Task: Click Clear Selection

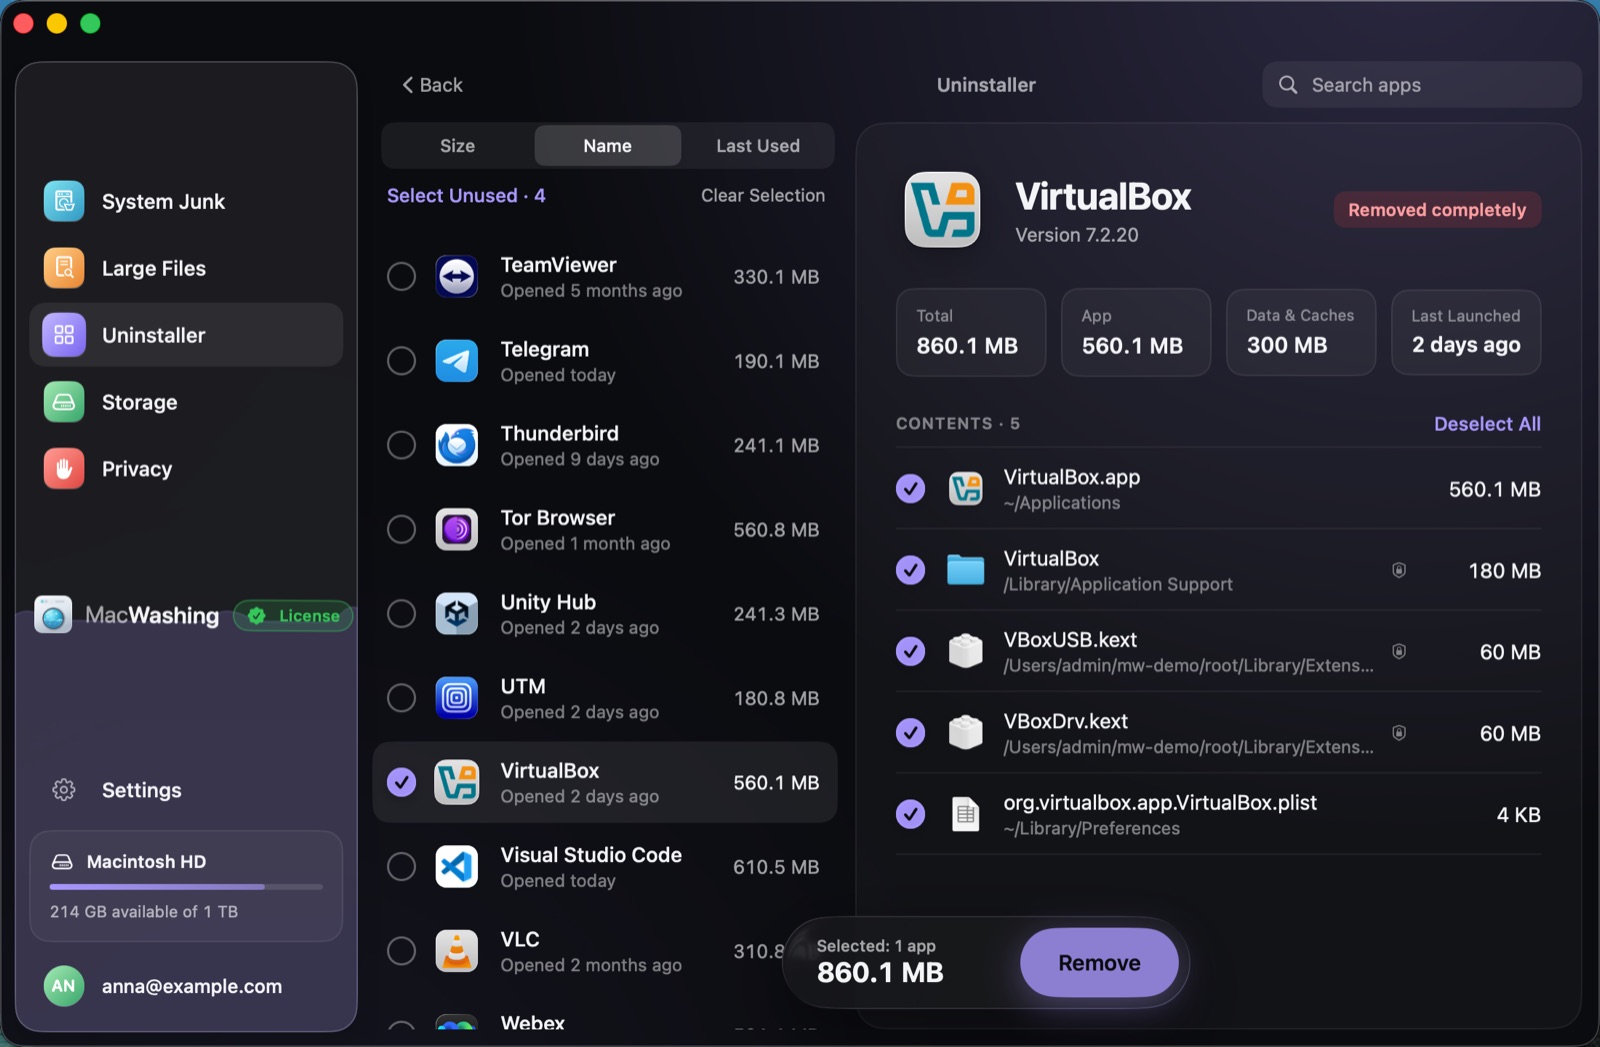Action: point(763,196)
